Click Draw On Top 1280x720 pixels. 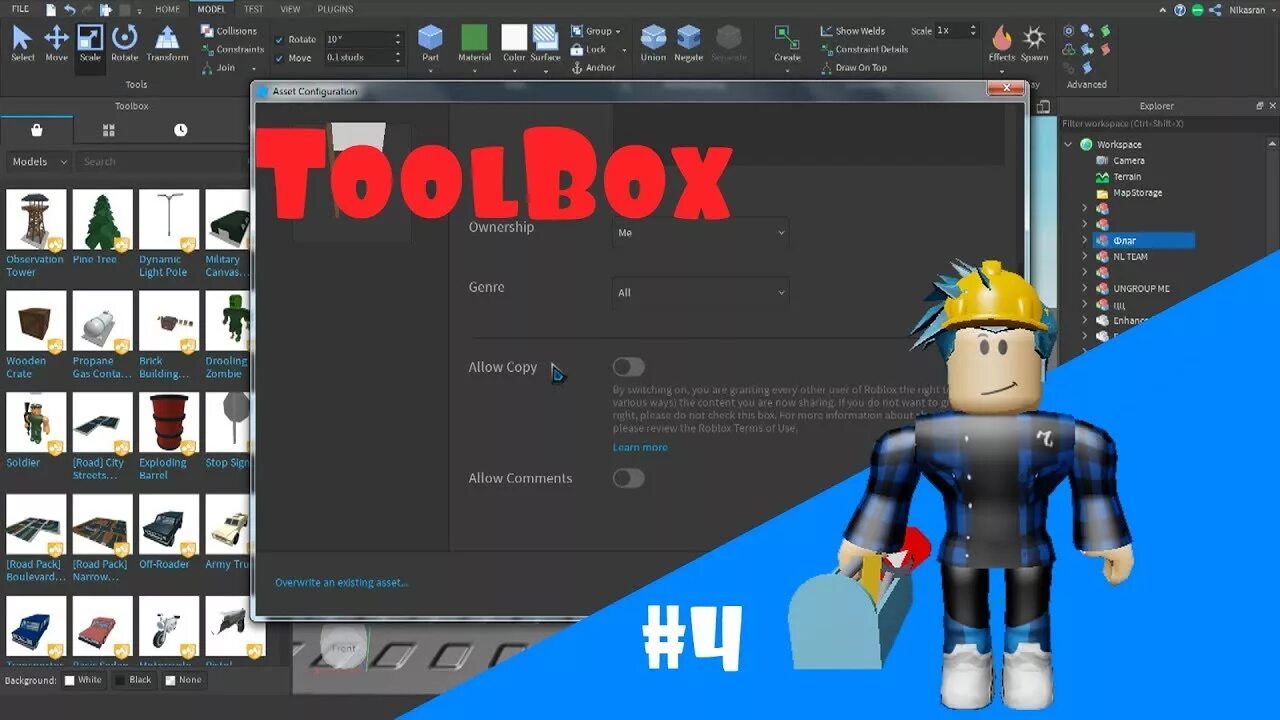point(854,68)
